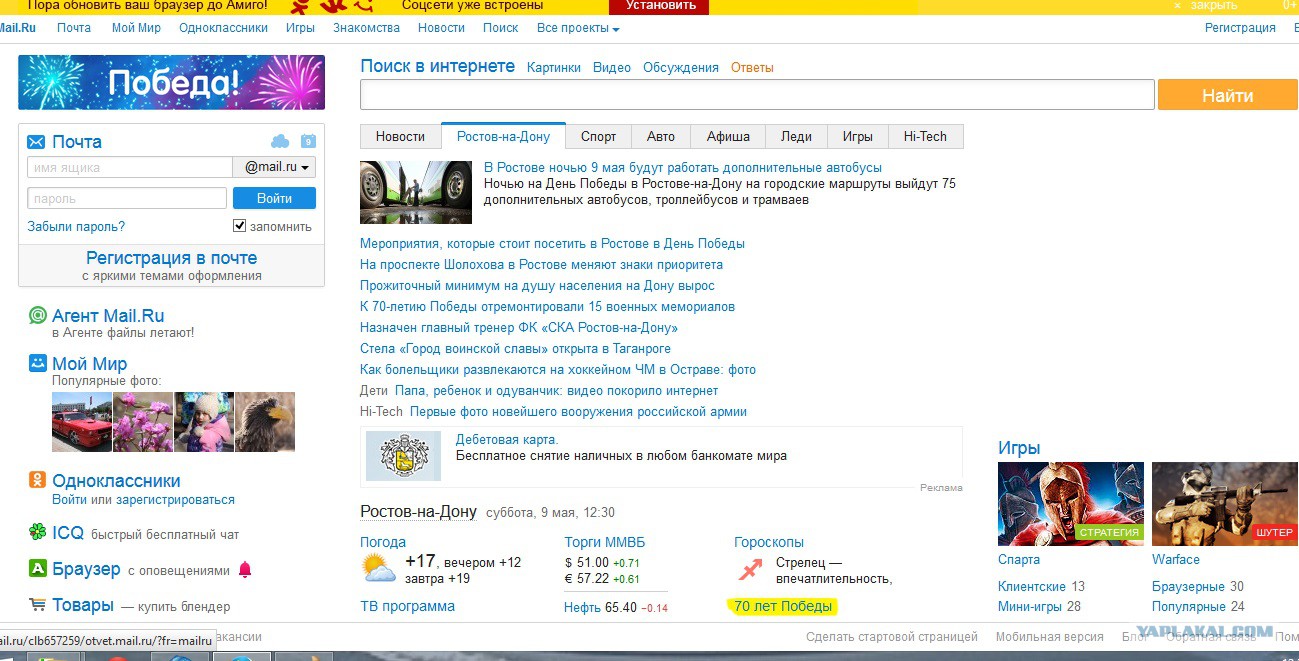1299x661 pixels.
Task: Click the Мой Мир top navigation link
Action: (136, 28)
